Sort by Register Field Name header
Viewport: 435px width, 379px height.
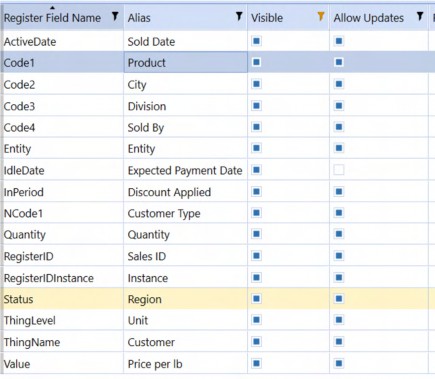tap(52, 18)
